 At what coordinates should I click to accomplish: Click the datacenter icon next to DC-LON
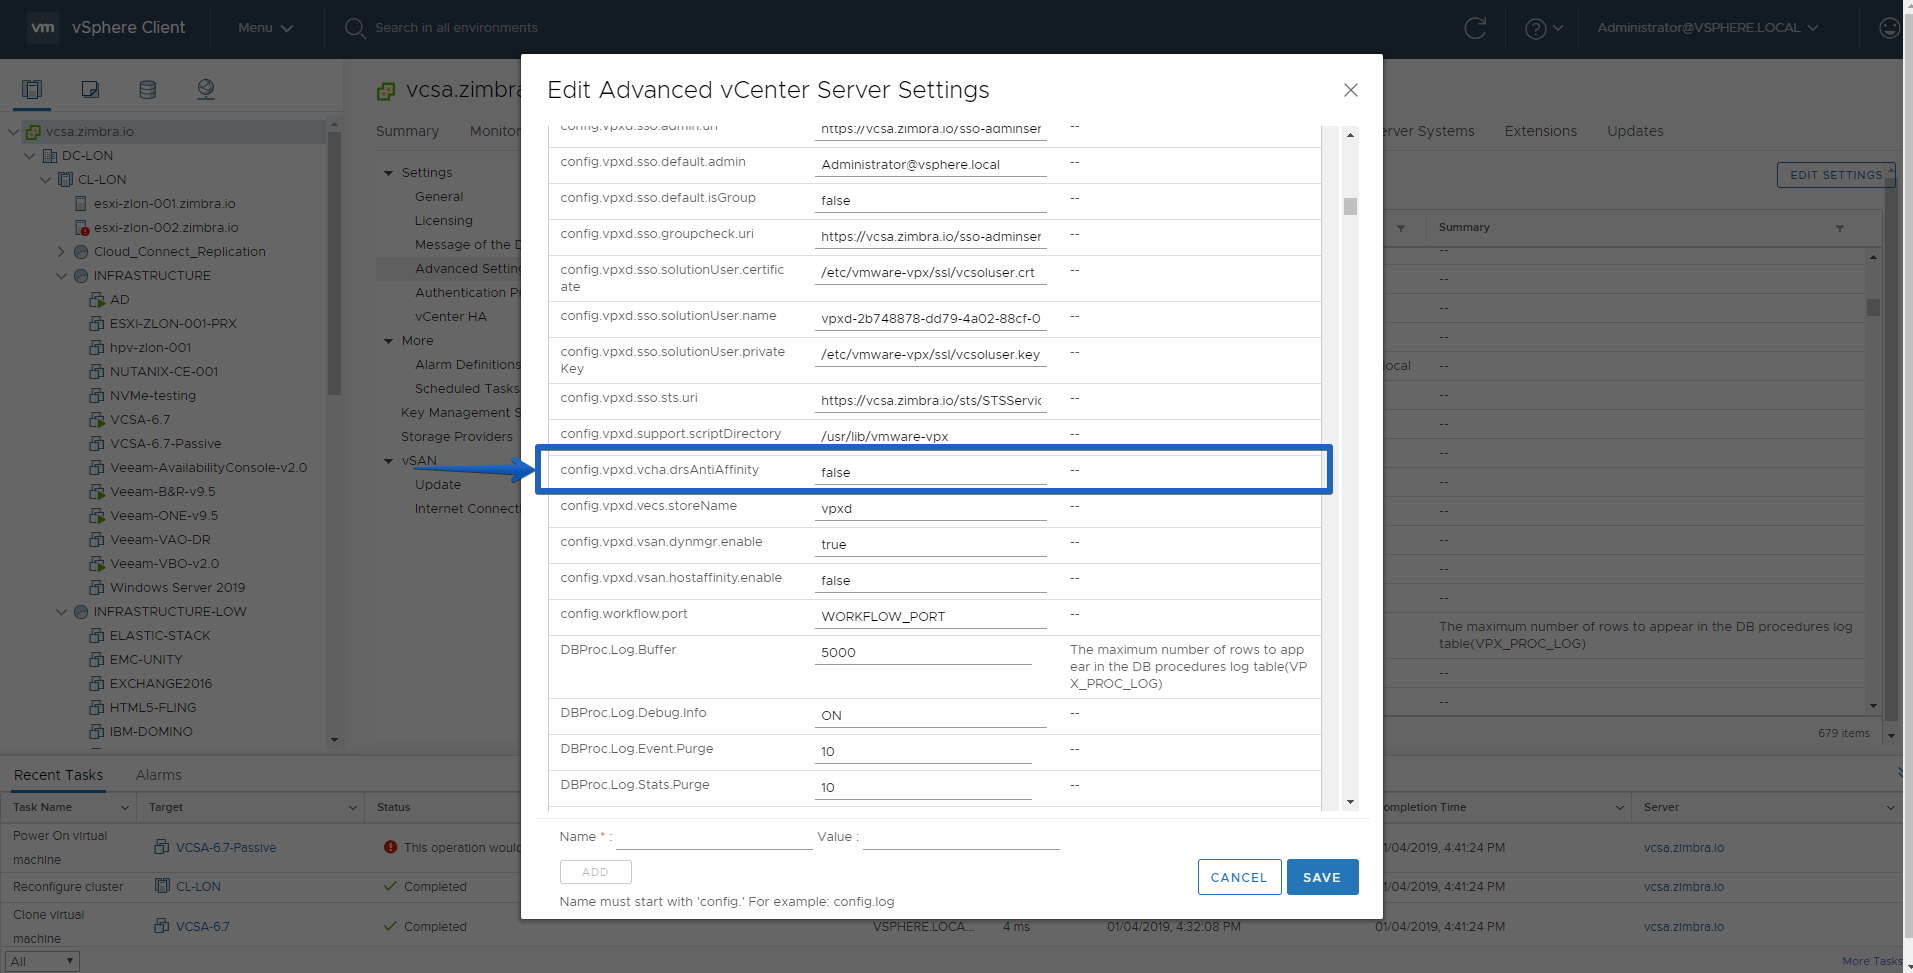pyautogui.click(x=50, y=156)
